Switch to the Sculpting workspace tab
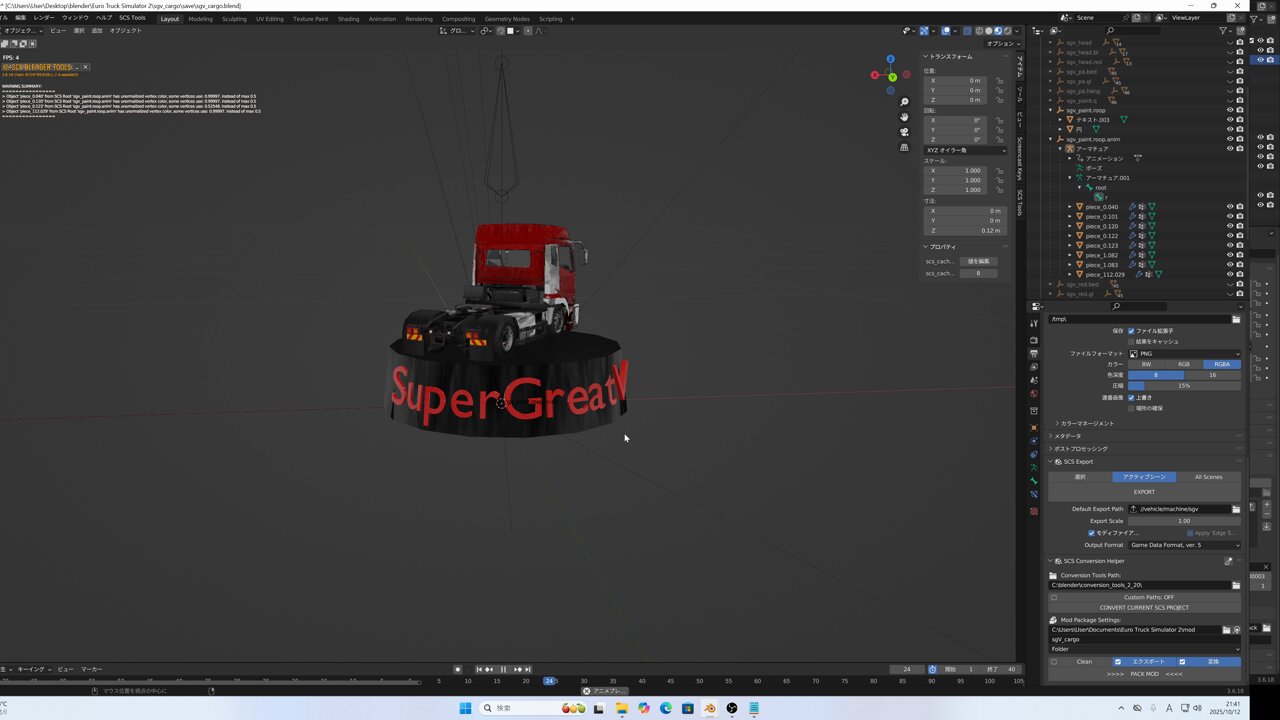 234,18
